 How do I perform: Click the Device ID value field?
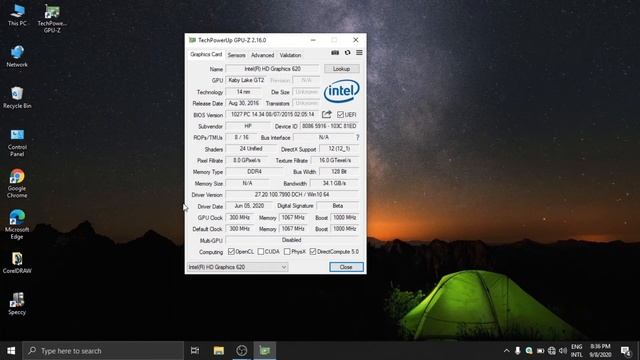click(x=329, y=126)
